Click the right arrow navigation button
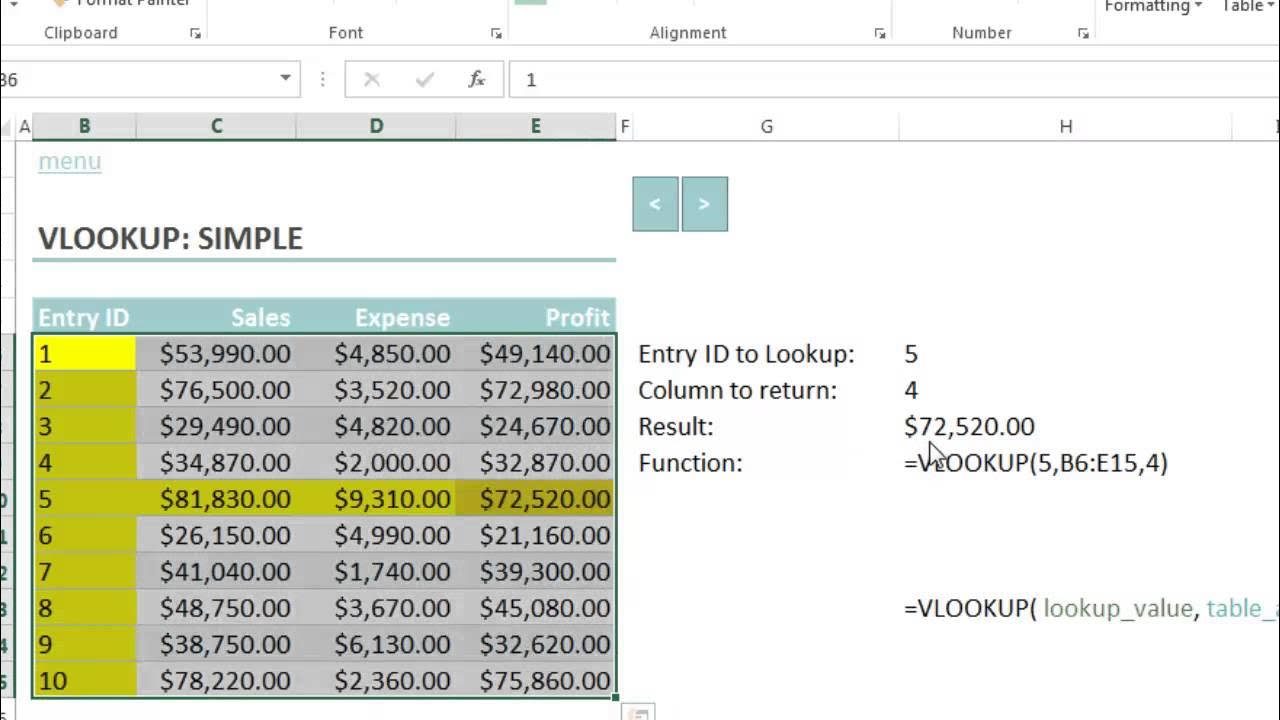Image resolution: width=1280 pixels, height=720 pixels. [705, 203]
